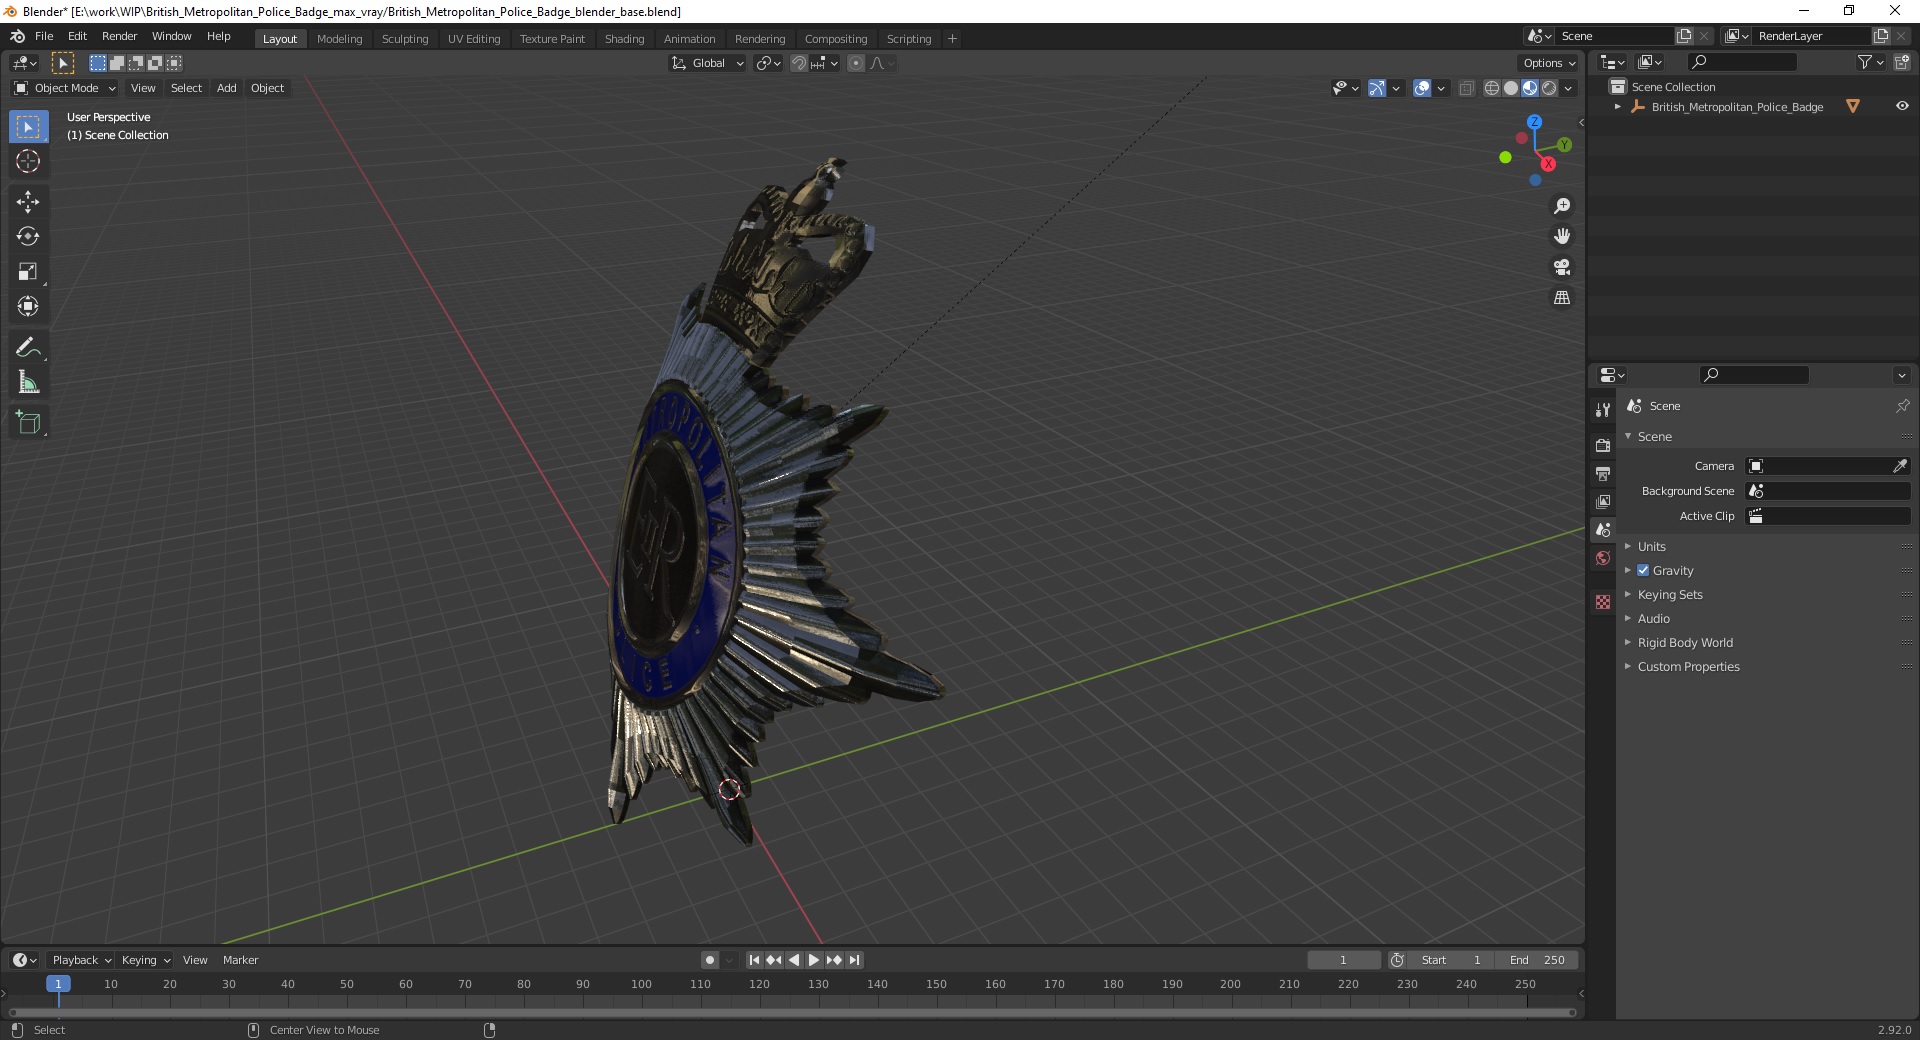Open Output properties tab

click(x=1603, y=473)
